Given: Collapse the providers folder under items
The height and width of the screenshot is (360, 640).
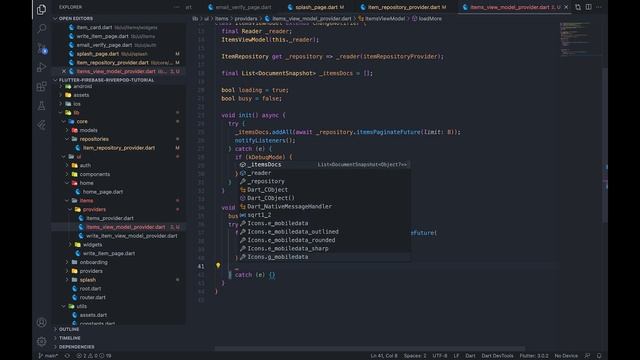Looking at the screenshot, I should pos(94,209).
